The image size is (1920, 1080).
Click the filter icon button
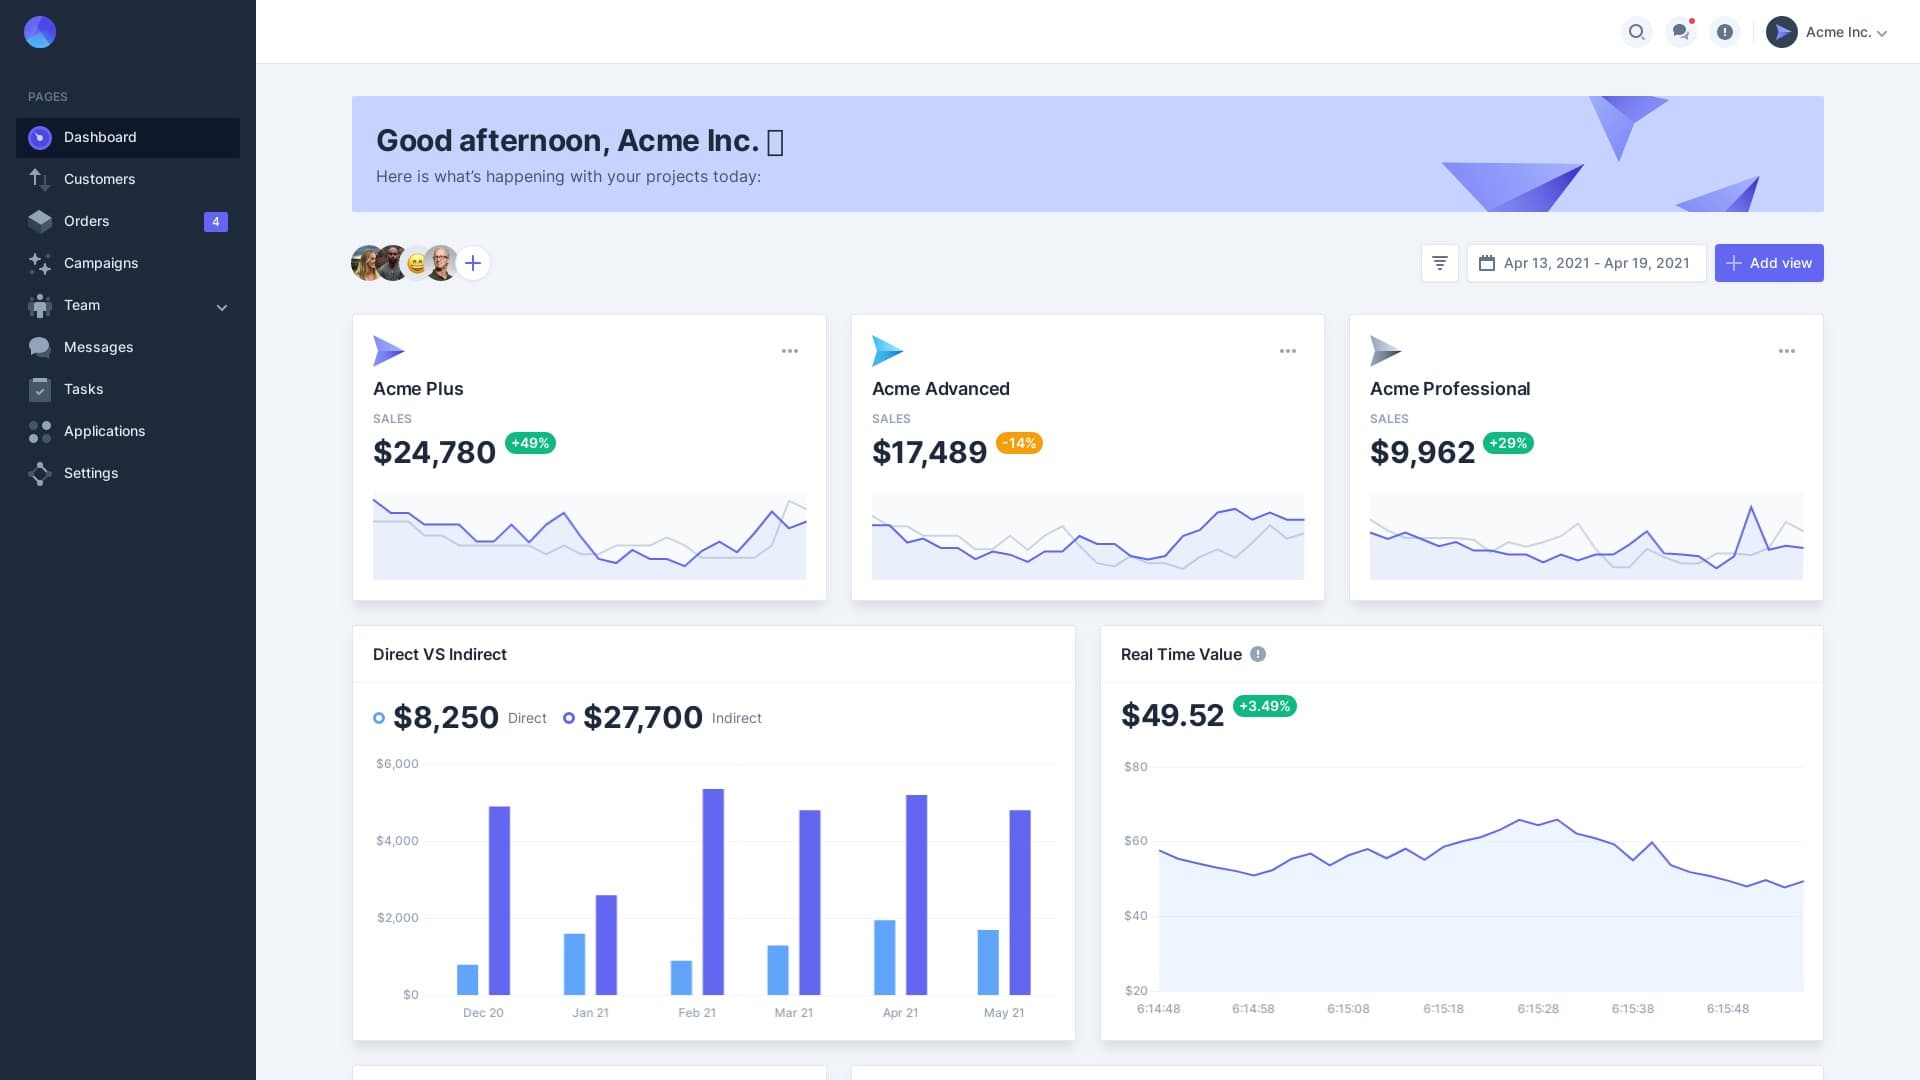pyautogui.click(x=1440, y=263)
